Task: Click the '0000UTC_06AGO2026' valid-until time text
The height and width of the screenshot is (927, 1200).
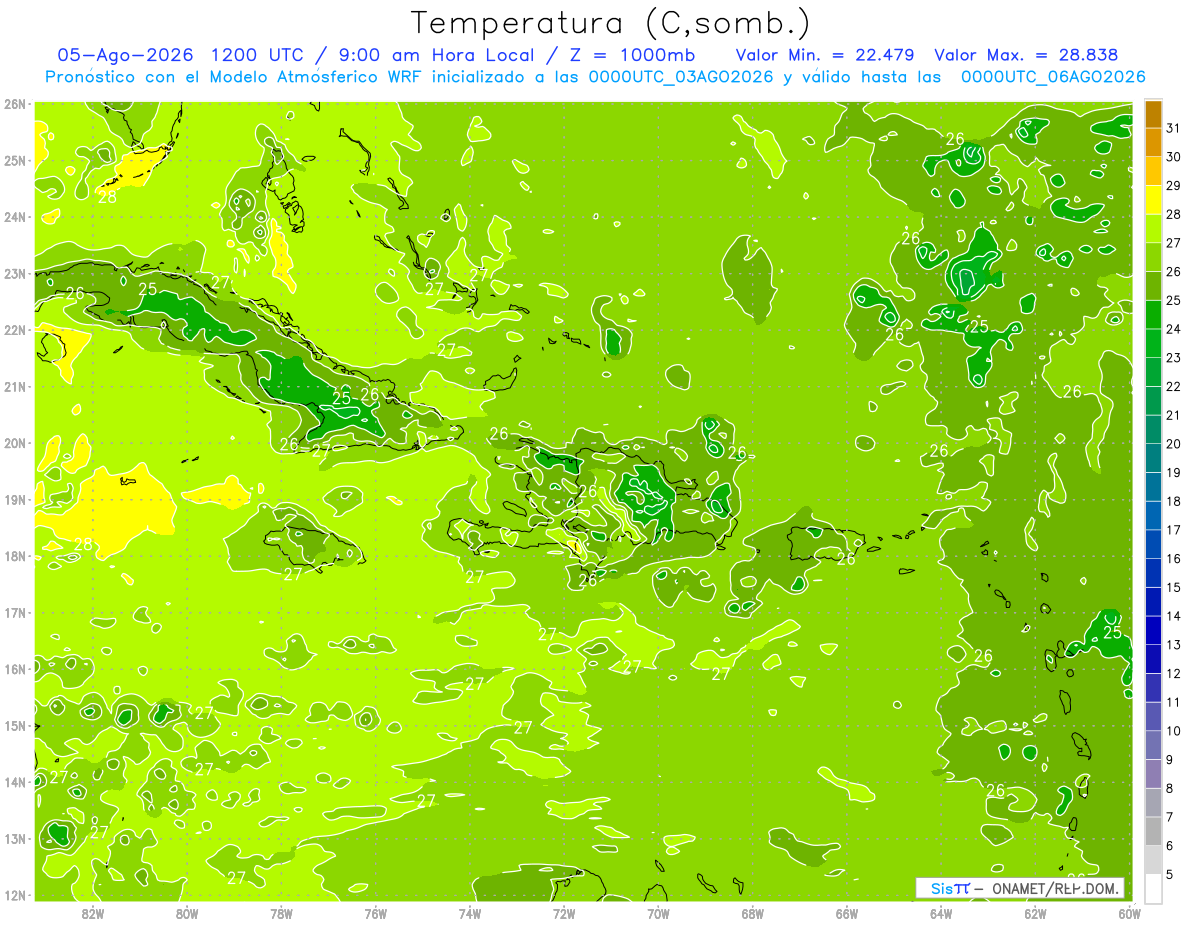Action: 1053,77
